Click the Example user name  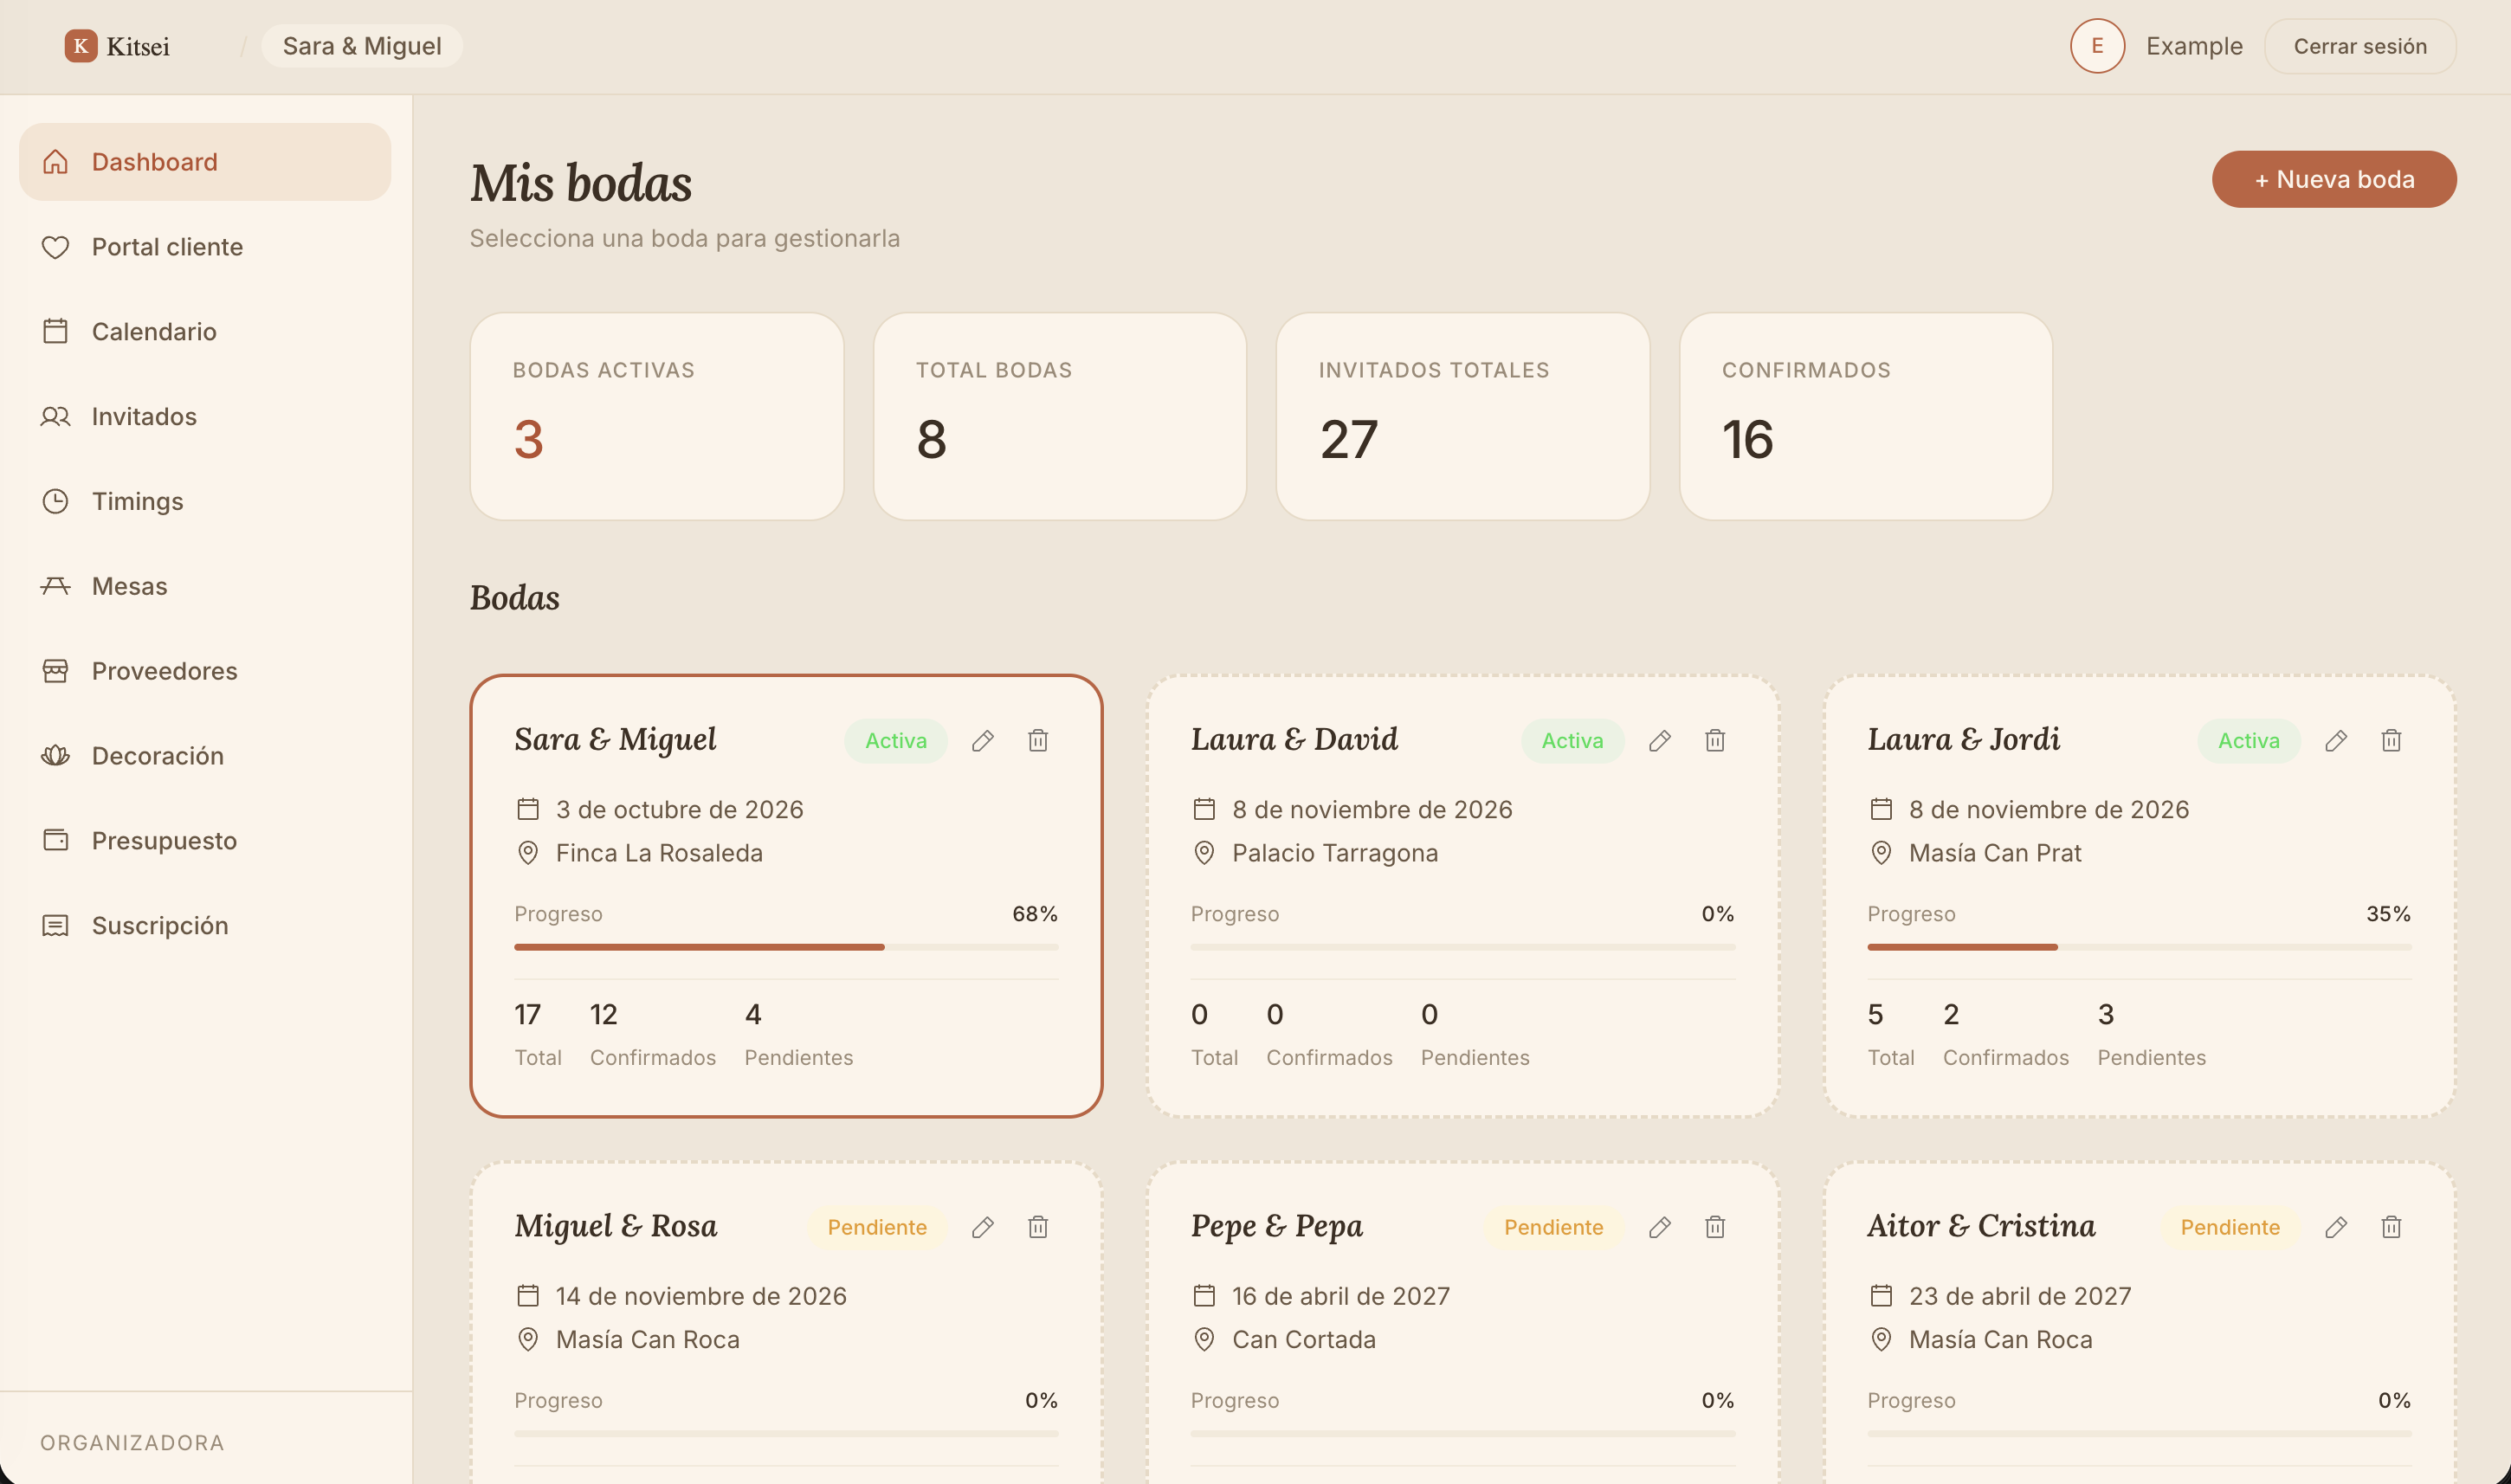(x=2194, y=46)
